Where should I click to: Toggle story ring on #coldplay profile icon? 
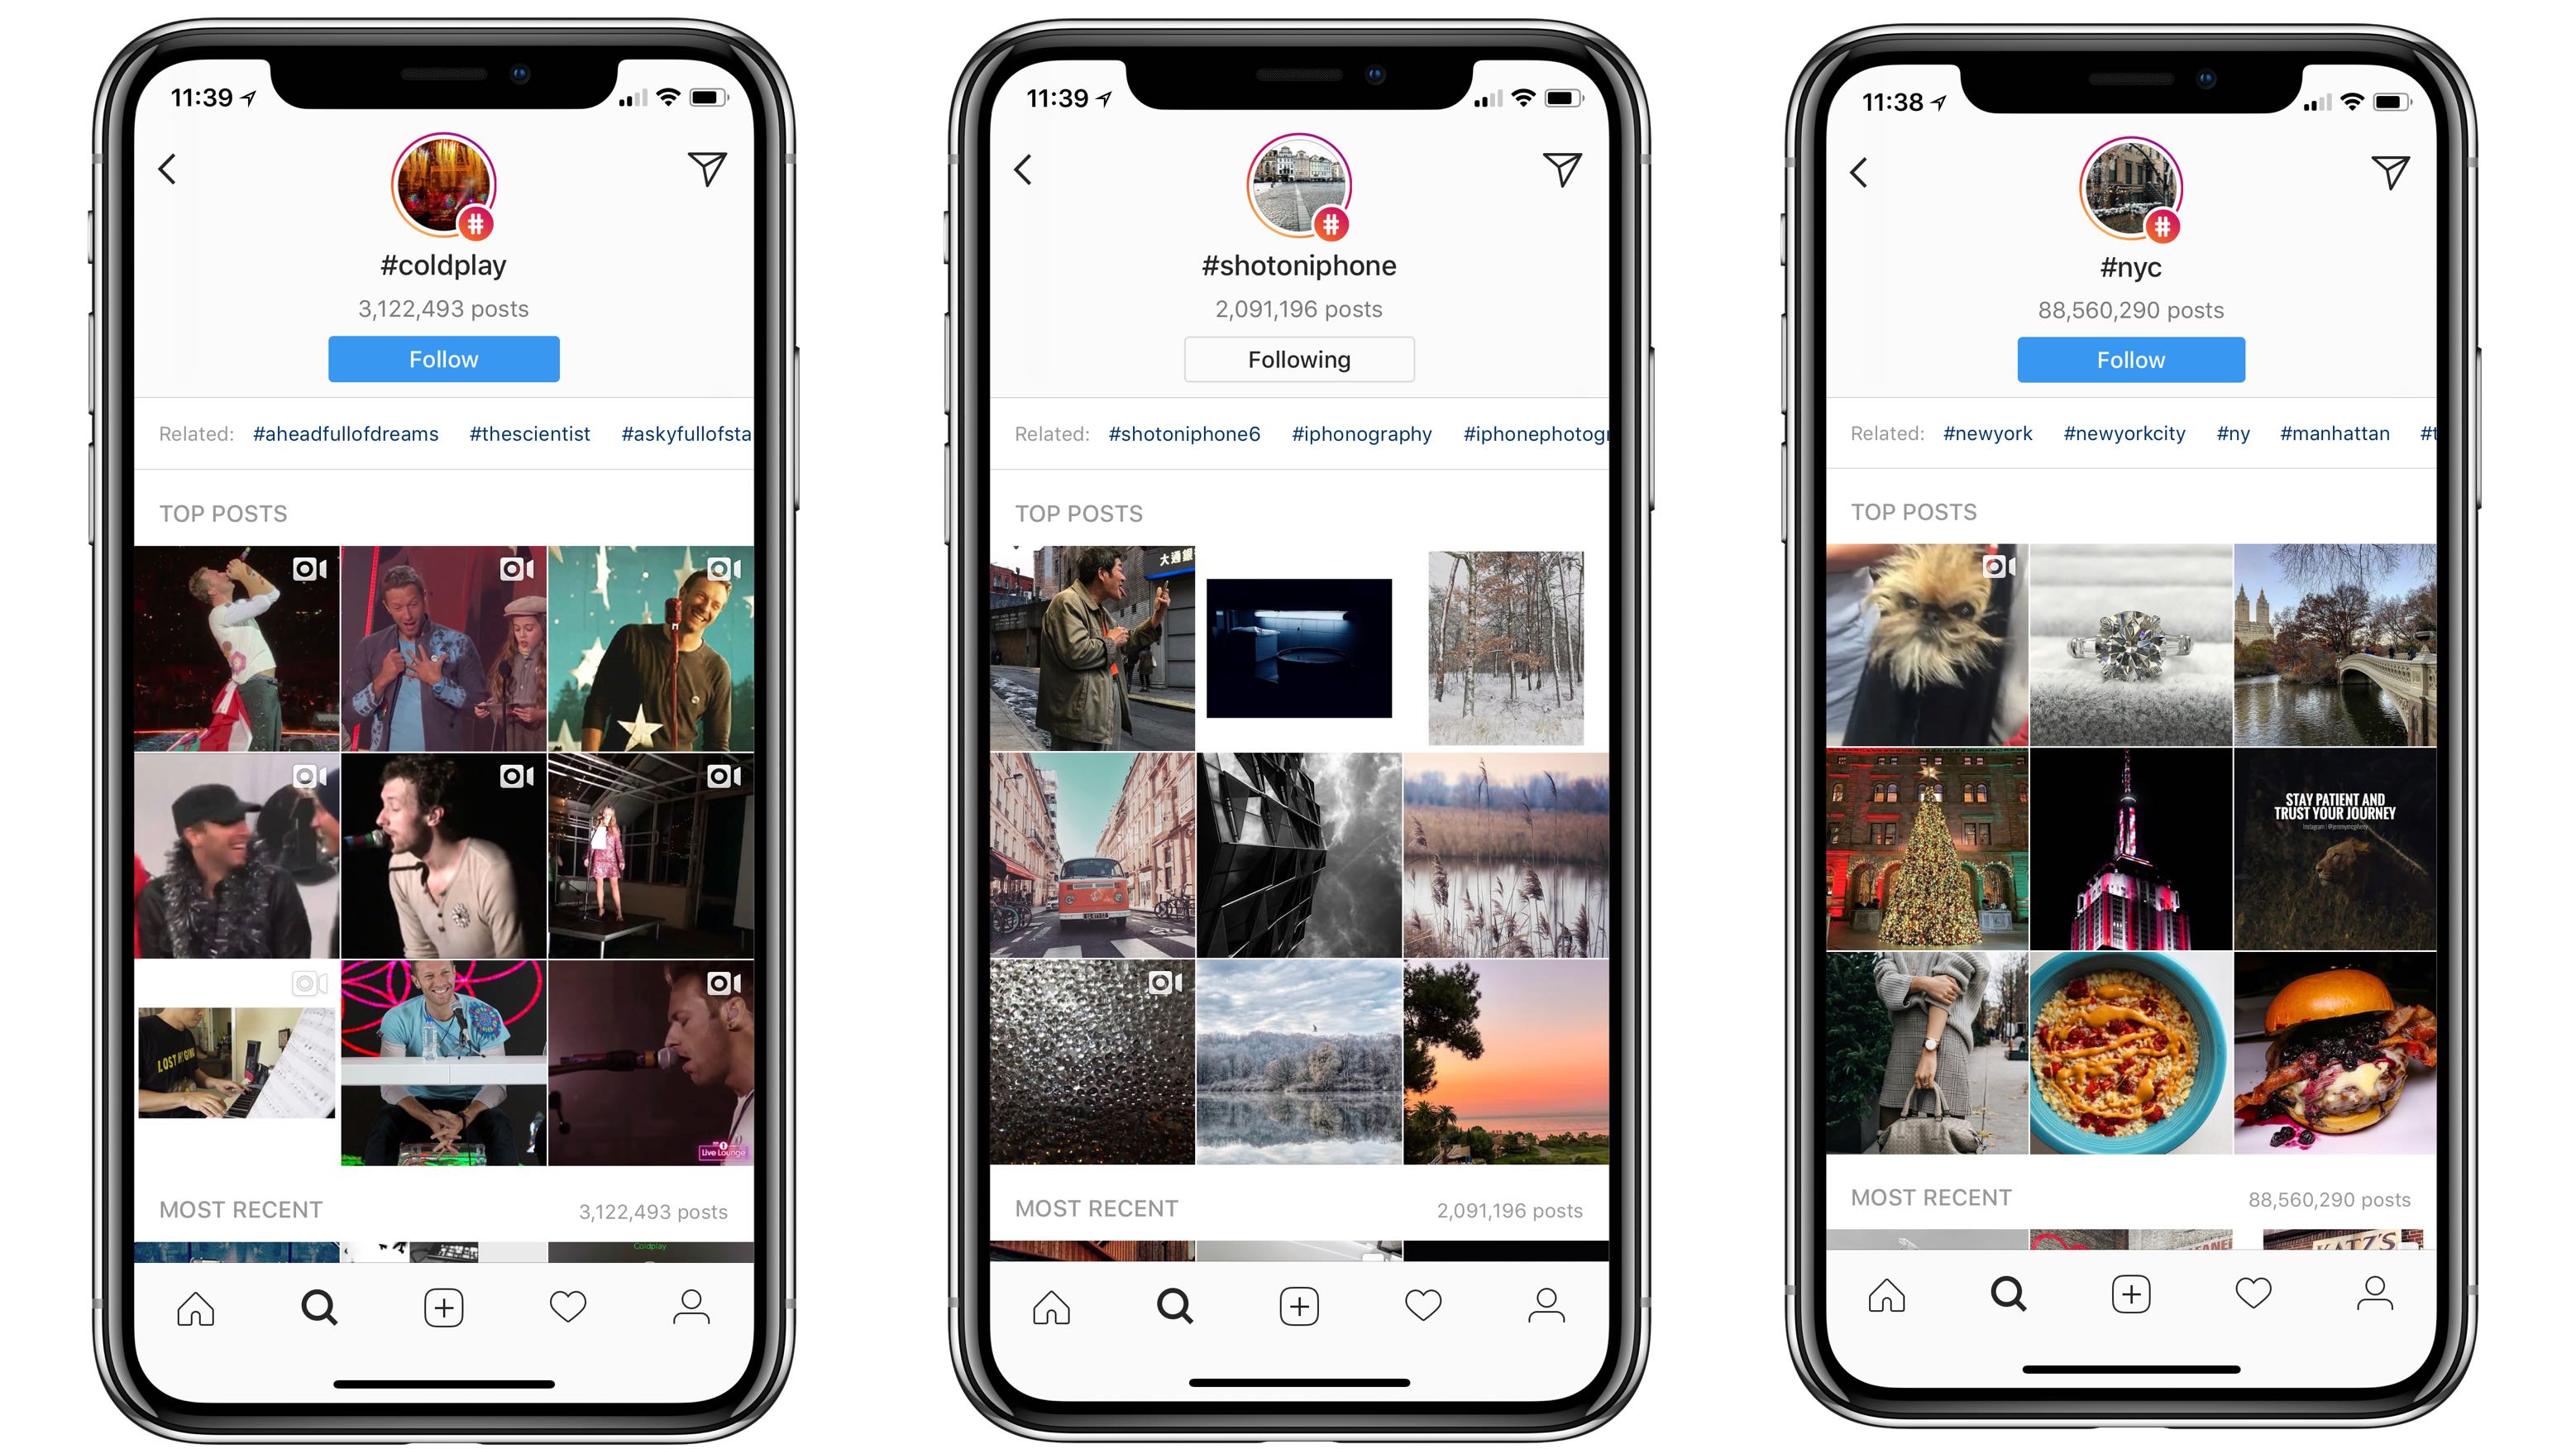click(439, 186)
